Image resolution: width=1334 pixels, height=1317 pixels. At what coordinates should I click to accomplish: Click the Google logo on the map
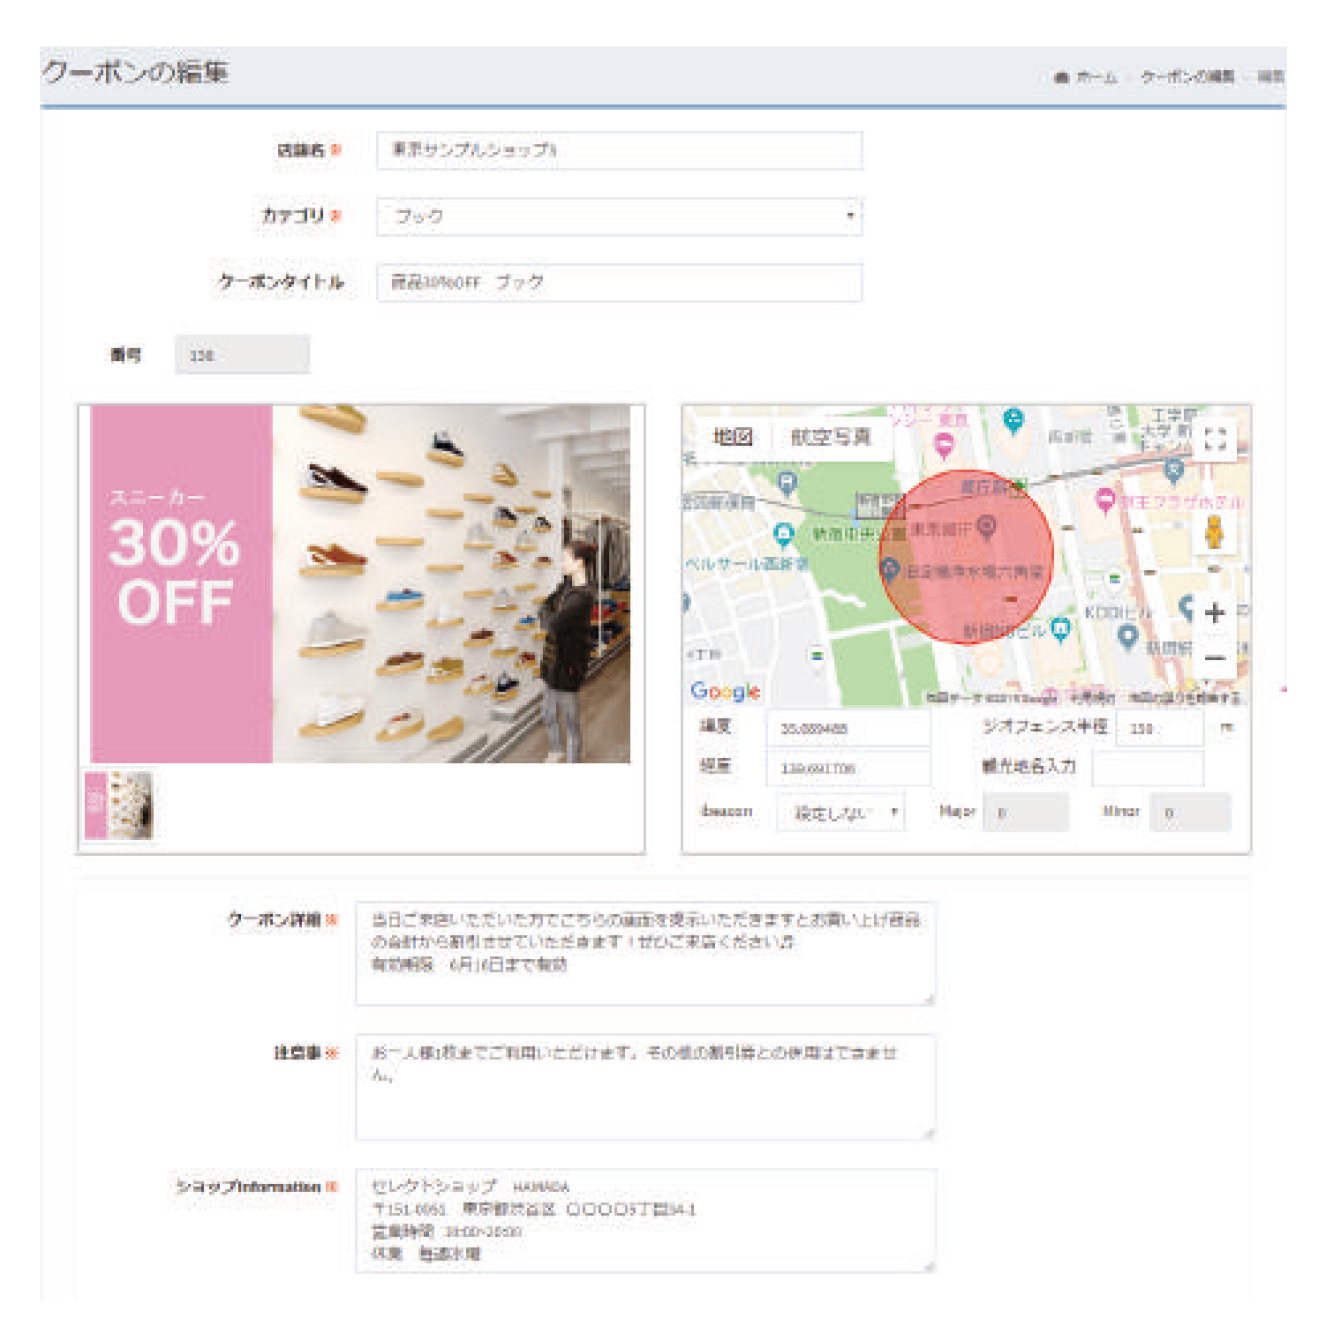(x=725, y=691)
